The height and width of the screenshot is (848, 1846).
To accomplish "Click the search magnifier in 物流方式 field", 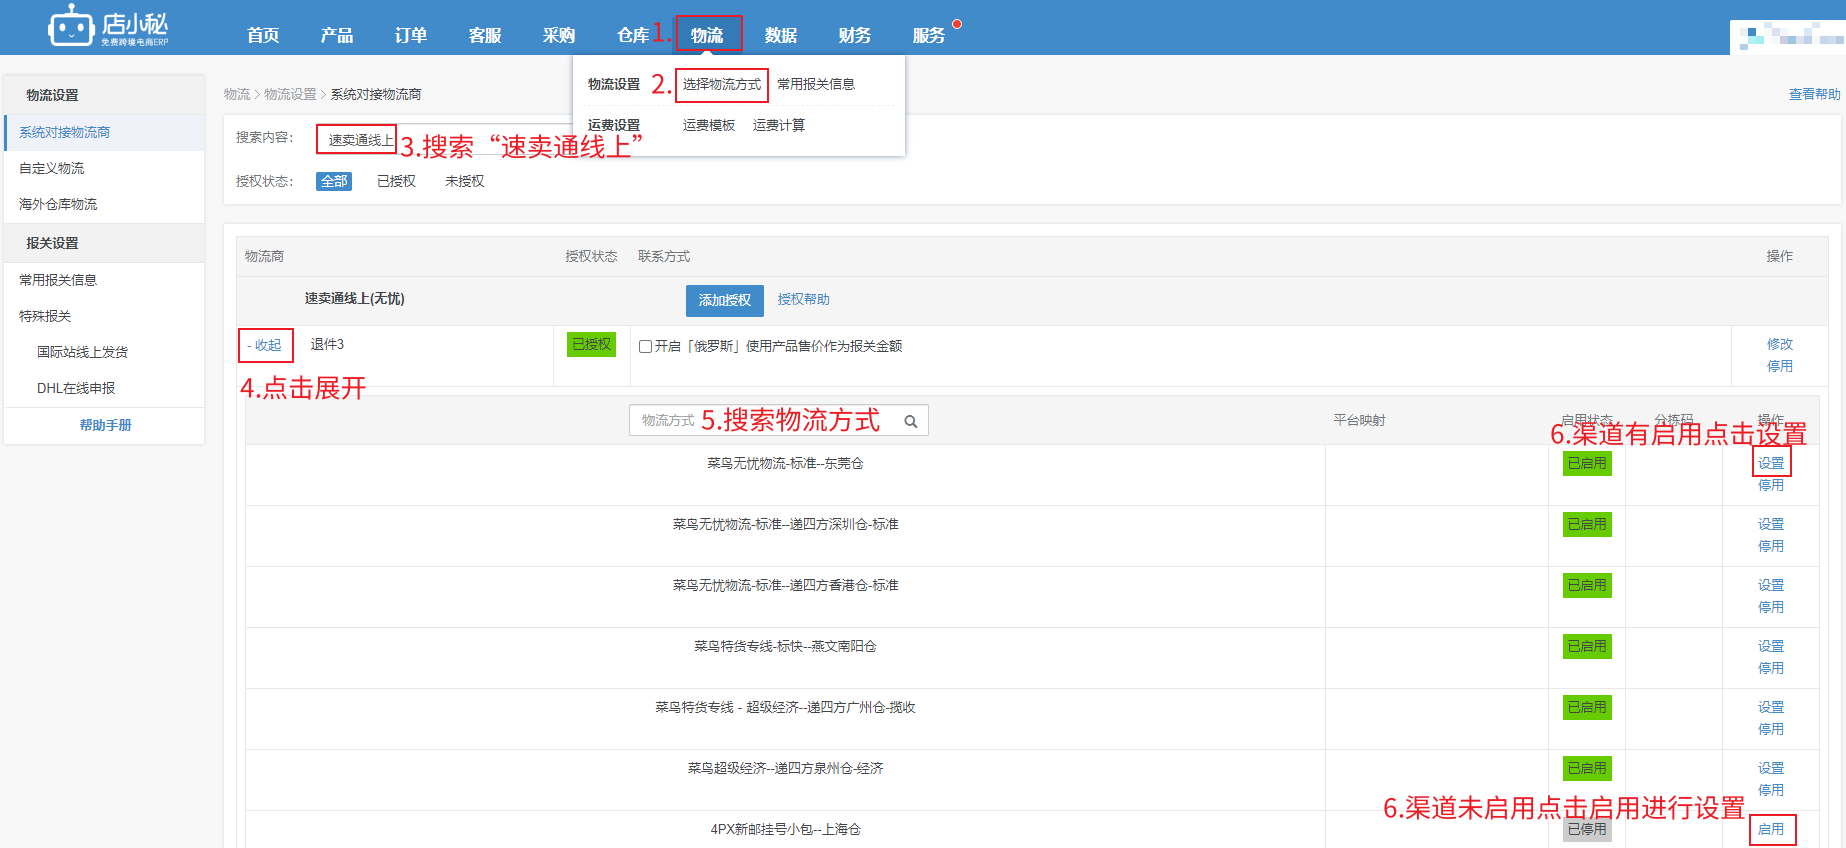I will point(911,421).
